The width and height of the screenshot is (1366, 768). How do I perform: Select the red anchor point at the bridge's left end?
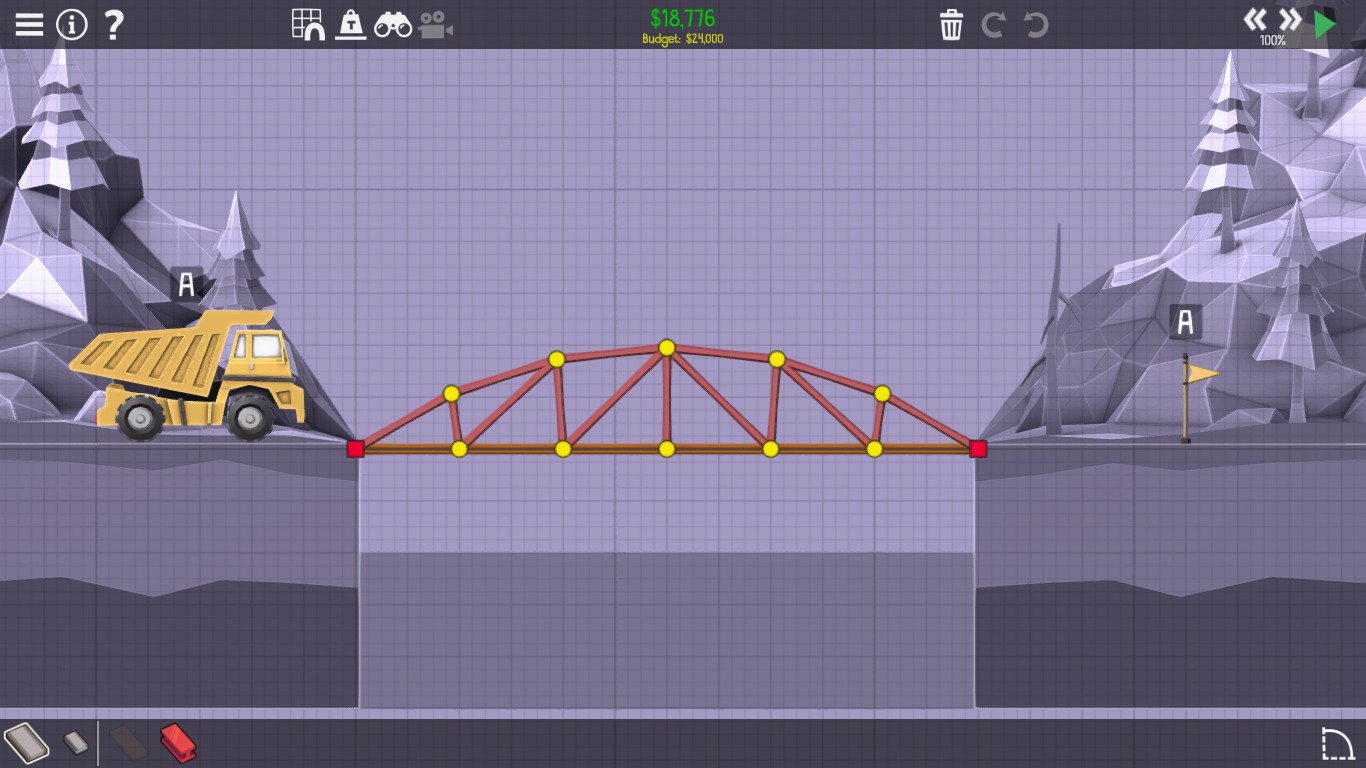pyautogui.click(x=355, y=449)
